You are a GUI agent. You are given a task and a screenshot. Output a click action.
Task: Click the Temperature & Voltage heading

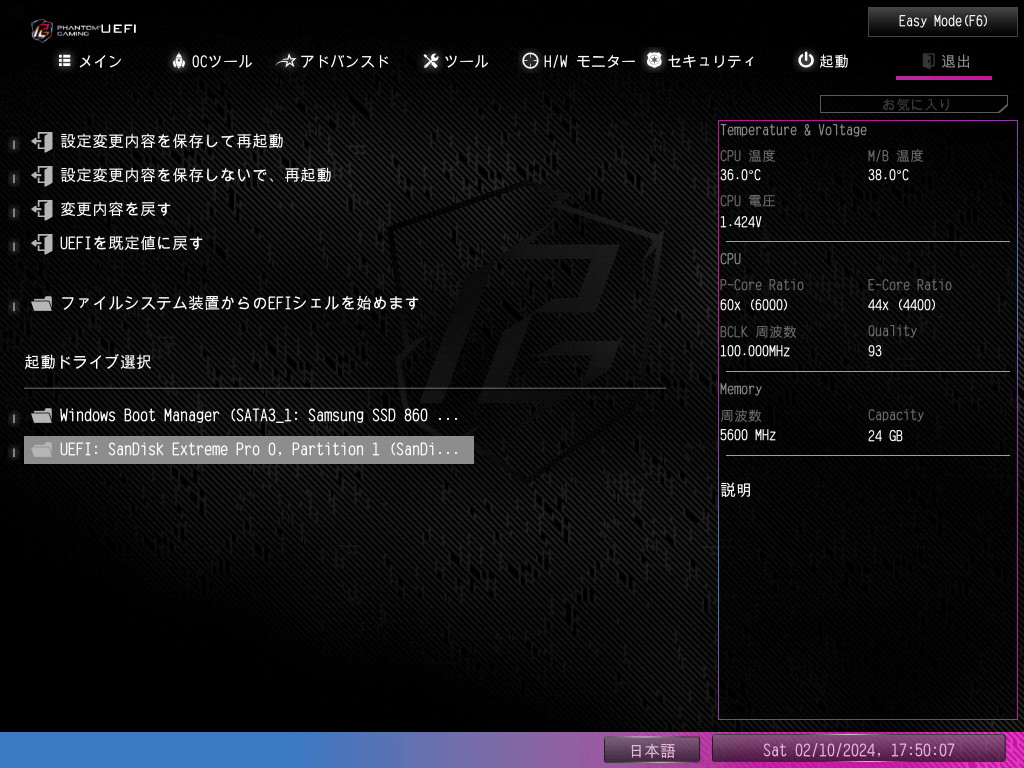(793, 130)
